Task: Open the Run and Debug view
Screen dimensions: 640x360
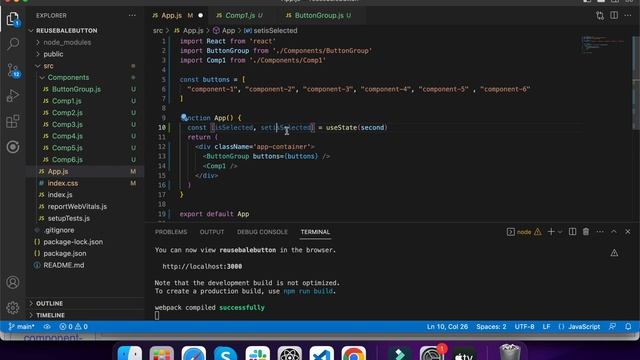Action: 13,96
